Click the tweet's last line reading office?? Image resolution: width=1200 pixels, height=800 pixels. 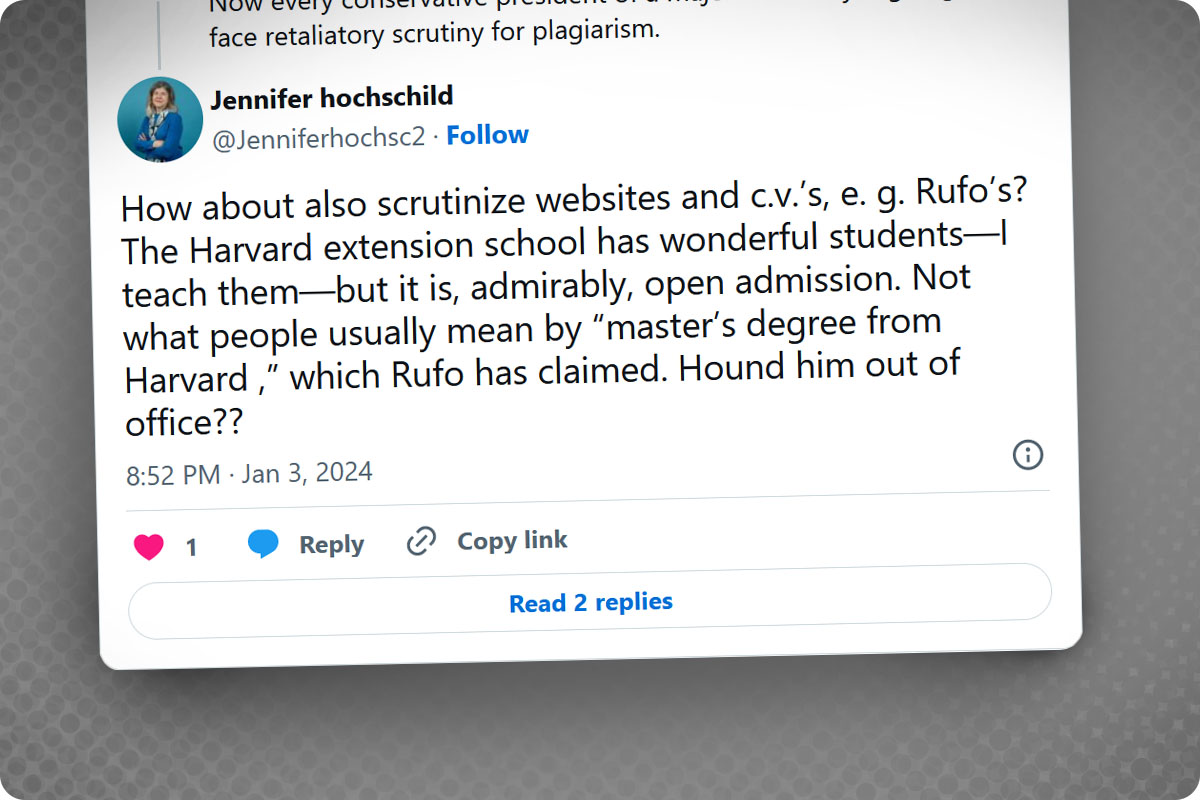click(184, 424)
